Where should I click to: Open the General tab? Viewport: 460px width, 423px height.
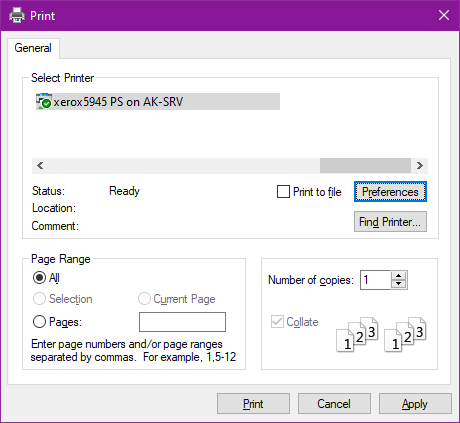(33, 48)
